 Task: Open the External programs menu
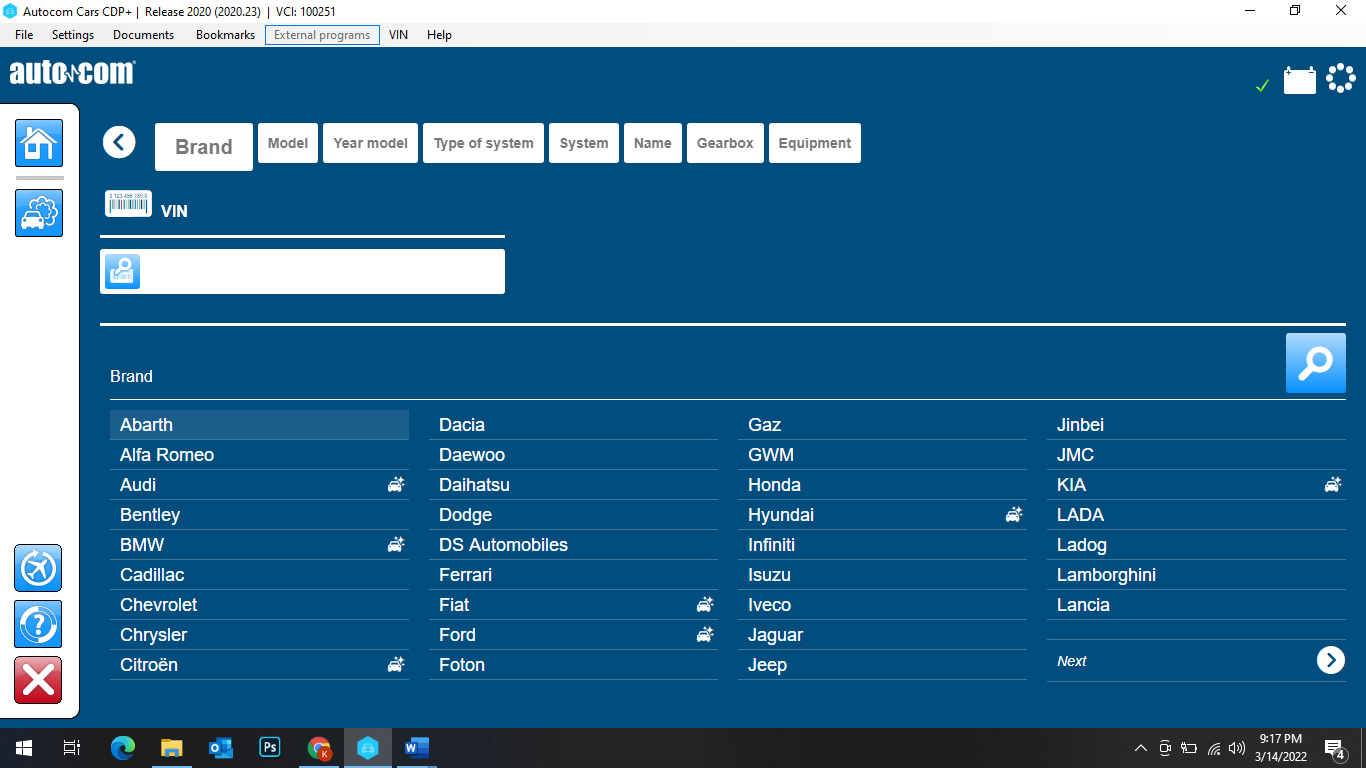pos(322,35)
